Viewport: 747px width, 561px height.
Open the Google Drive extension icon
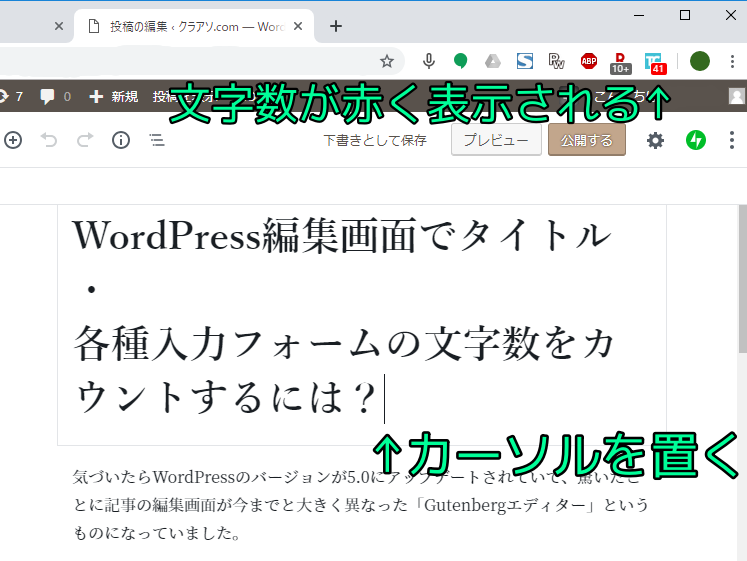click(x=493, y=61)
